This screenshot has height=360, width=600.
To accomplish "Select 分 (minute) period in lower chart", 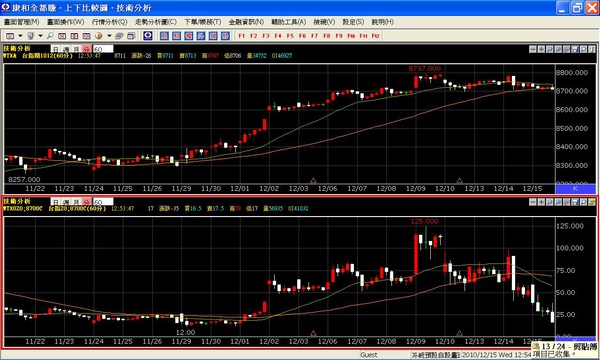I will coord(87,202).
